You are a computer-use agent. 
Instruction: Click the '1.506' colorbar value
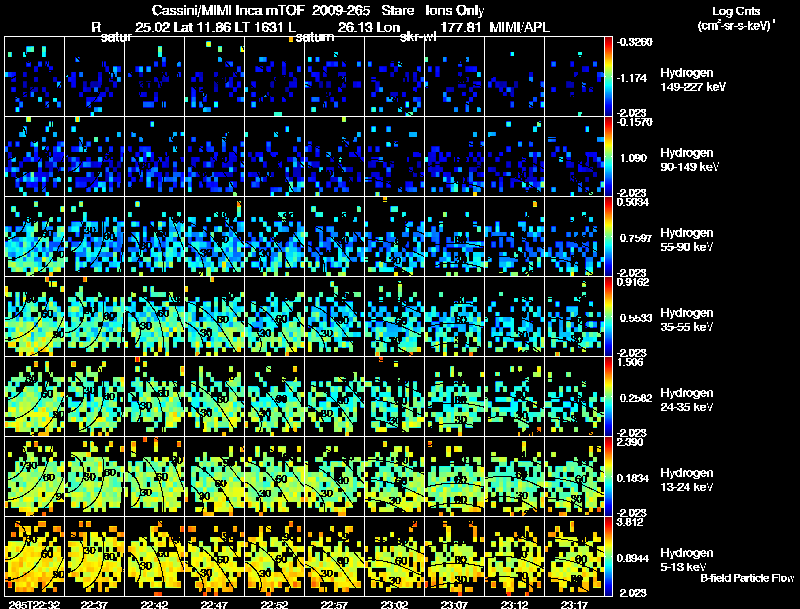[630, 362]
